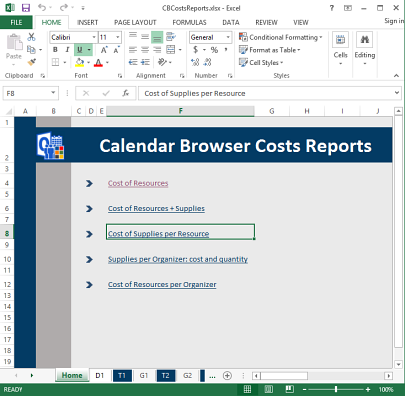405x396 pixels.
Task: Cut selection with the scissors icon
Action: pos(31,37)
